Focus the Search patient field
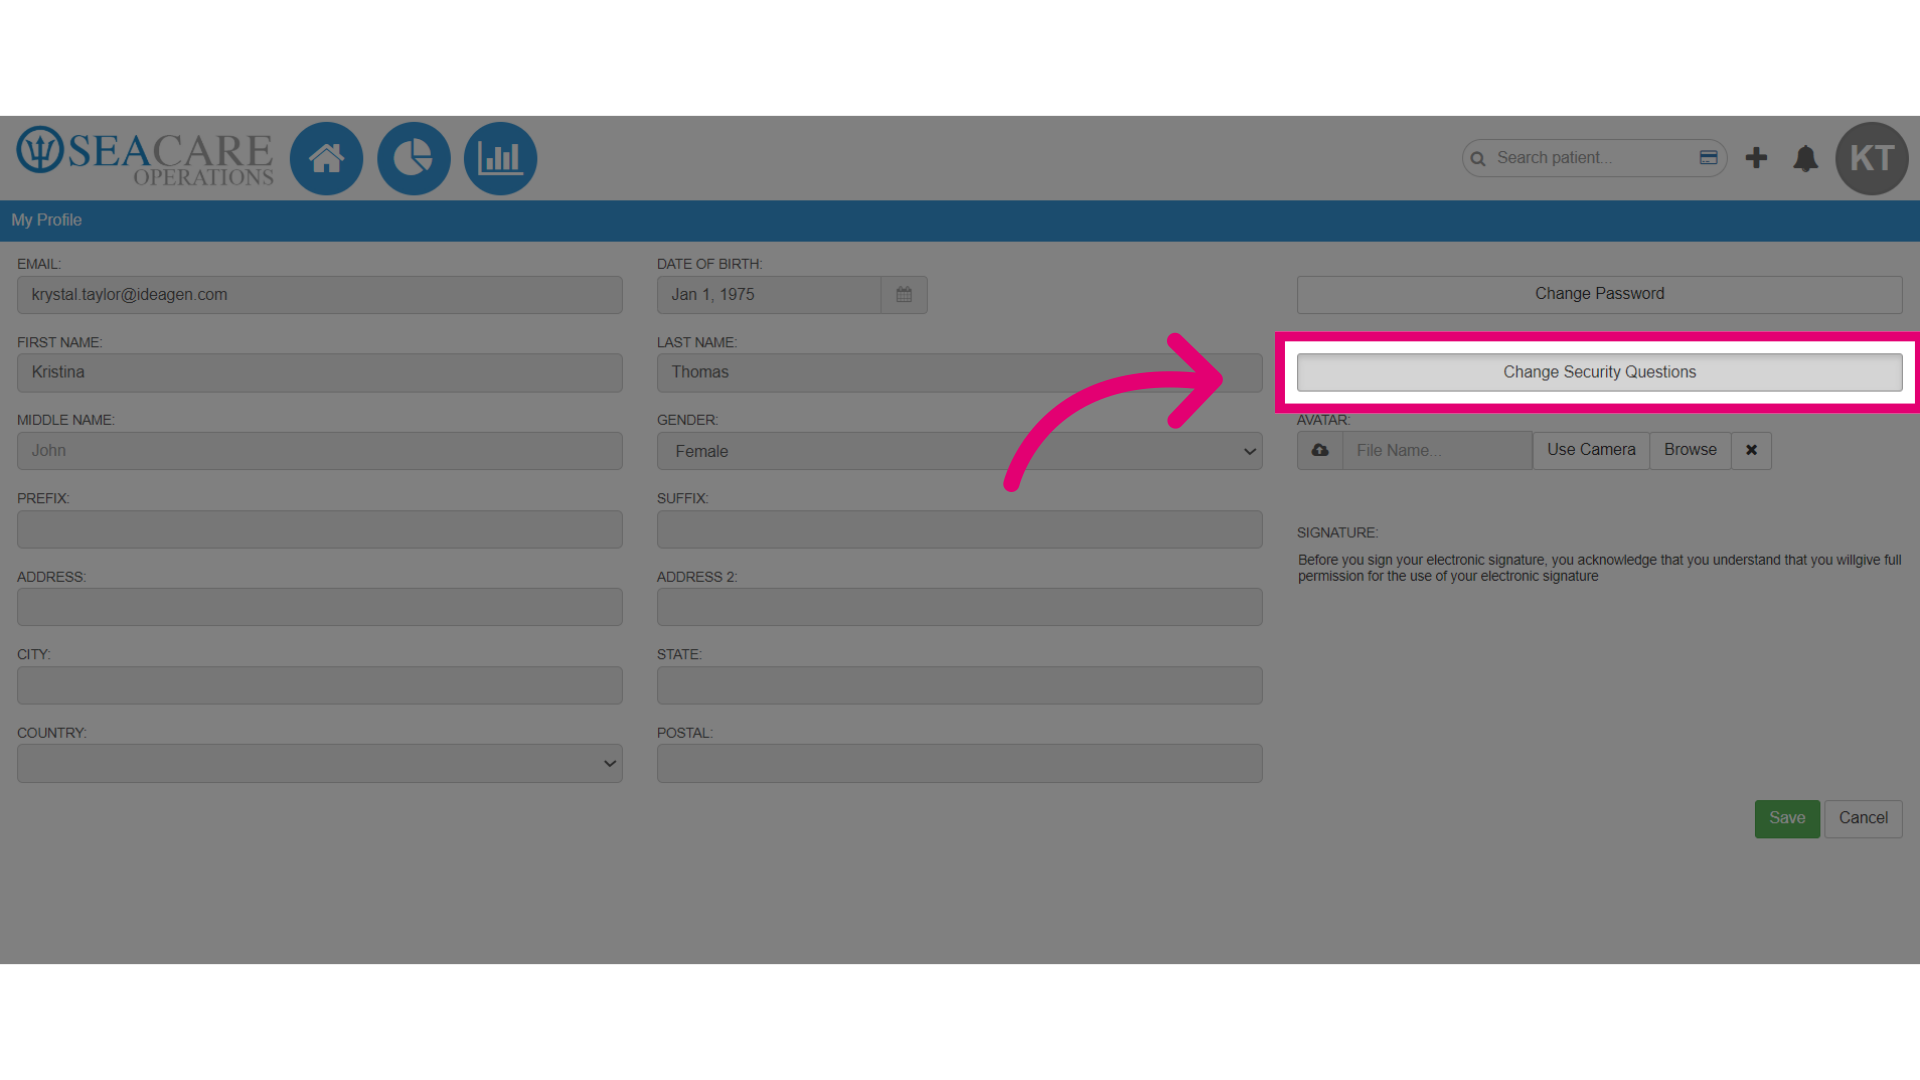Viewport: 1920px width, 1080px height. tap(1594, 158)
